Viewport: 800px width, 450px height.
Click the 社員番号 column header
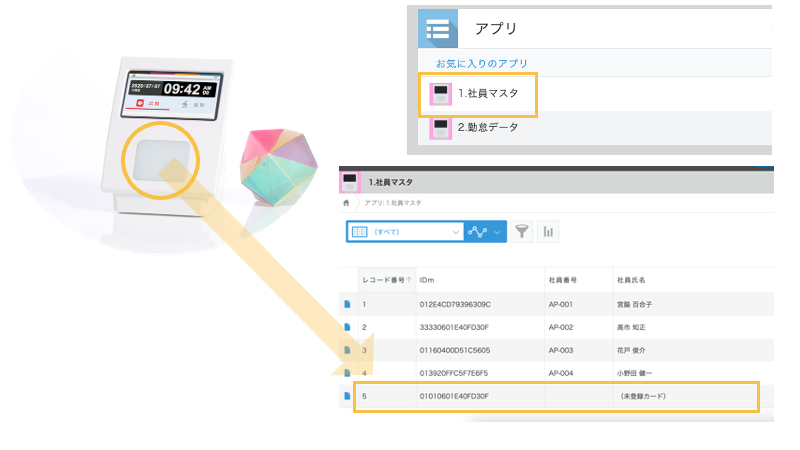click(563, 279)
